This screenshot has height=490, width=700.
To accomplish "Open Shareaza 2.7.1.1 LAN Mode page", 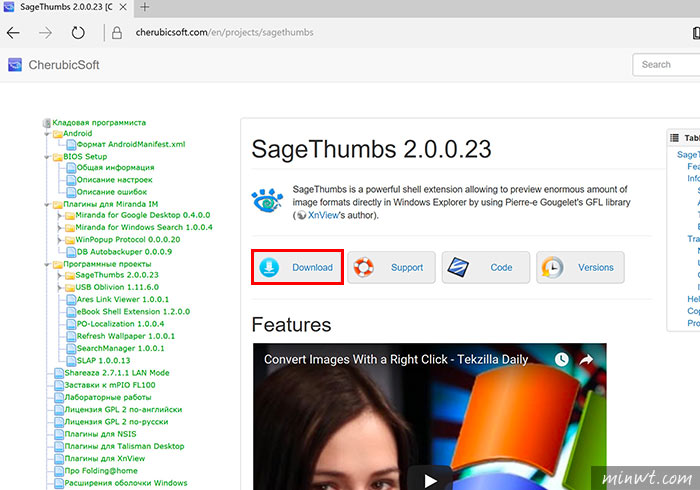I will [x=117, y=373].
